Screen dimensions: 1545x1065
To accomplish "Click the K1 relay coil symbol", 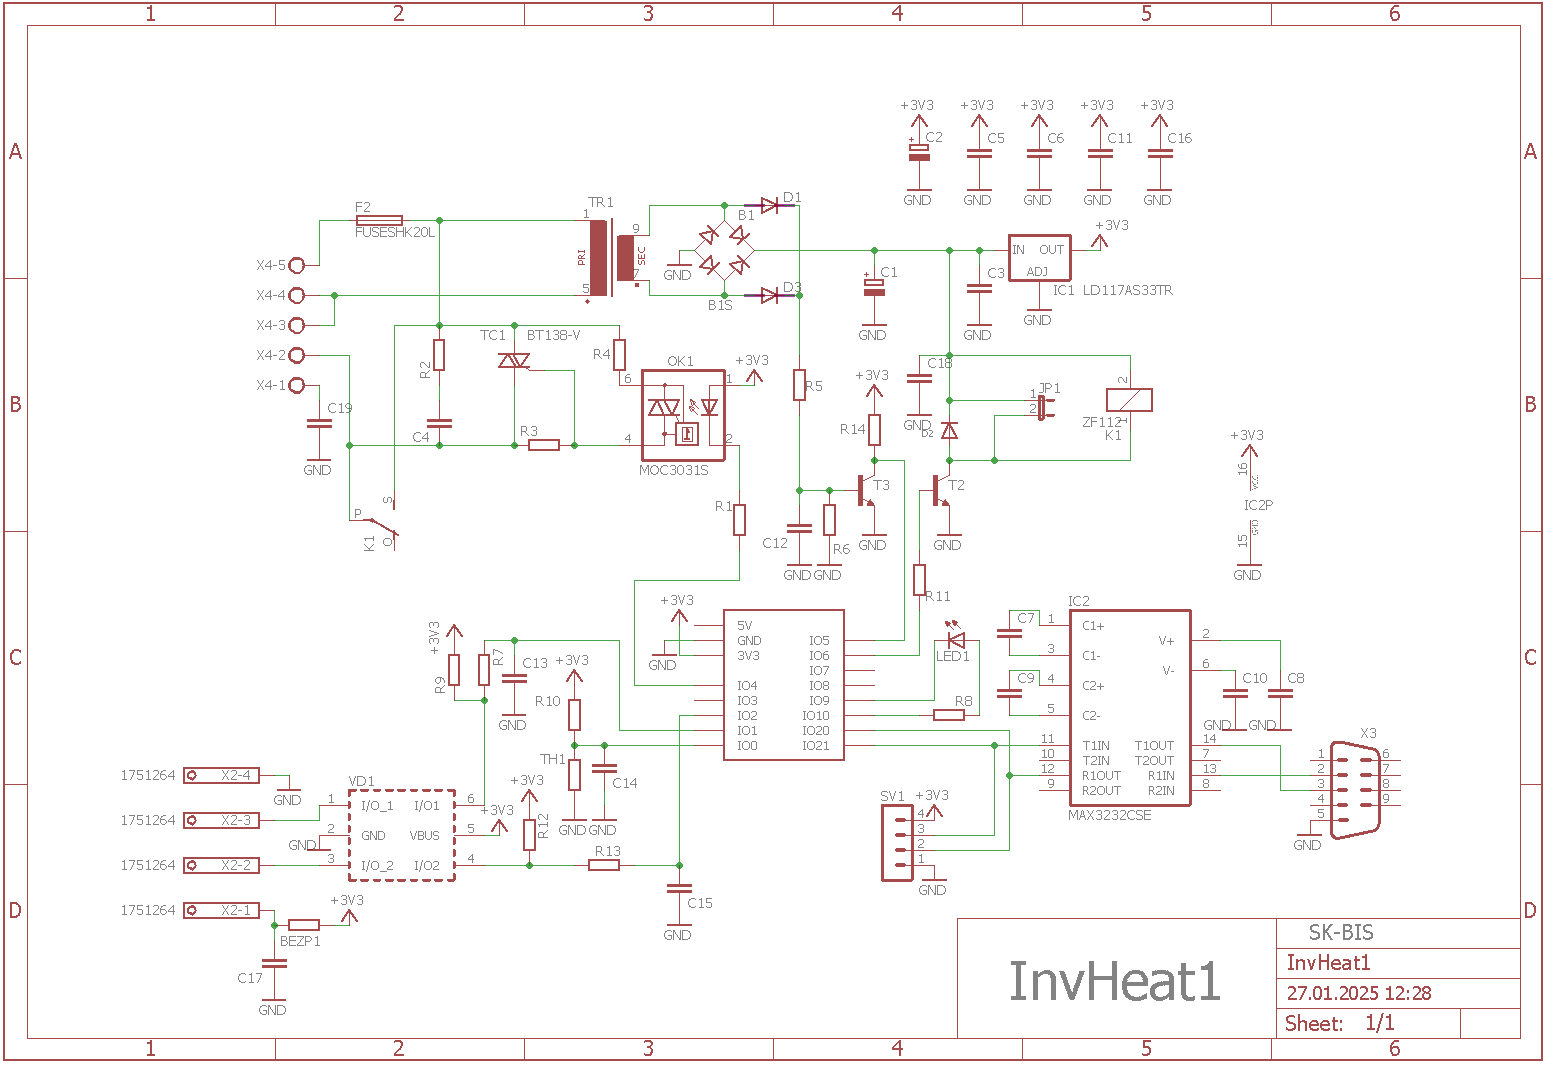I will point(1129,400).
